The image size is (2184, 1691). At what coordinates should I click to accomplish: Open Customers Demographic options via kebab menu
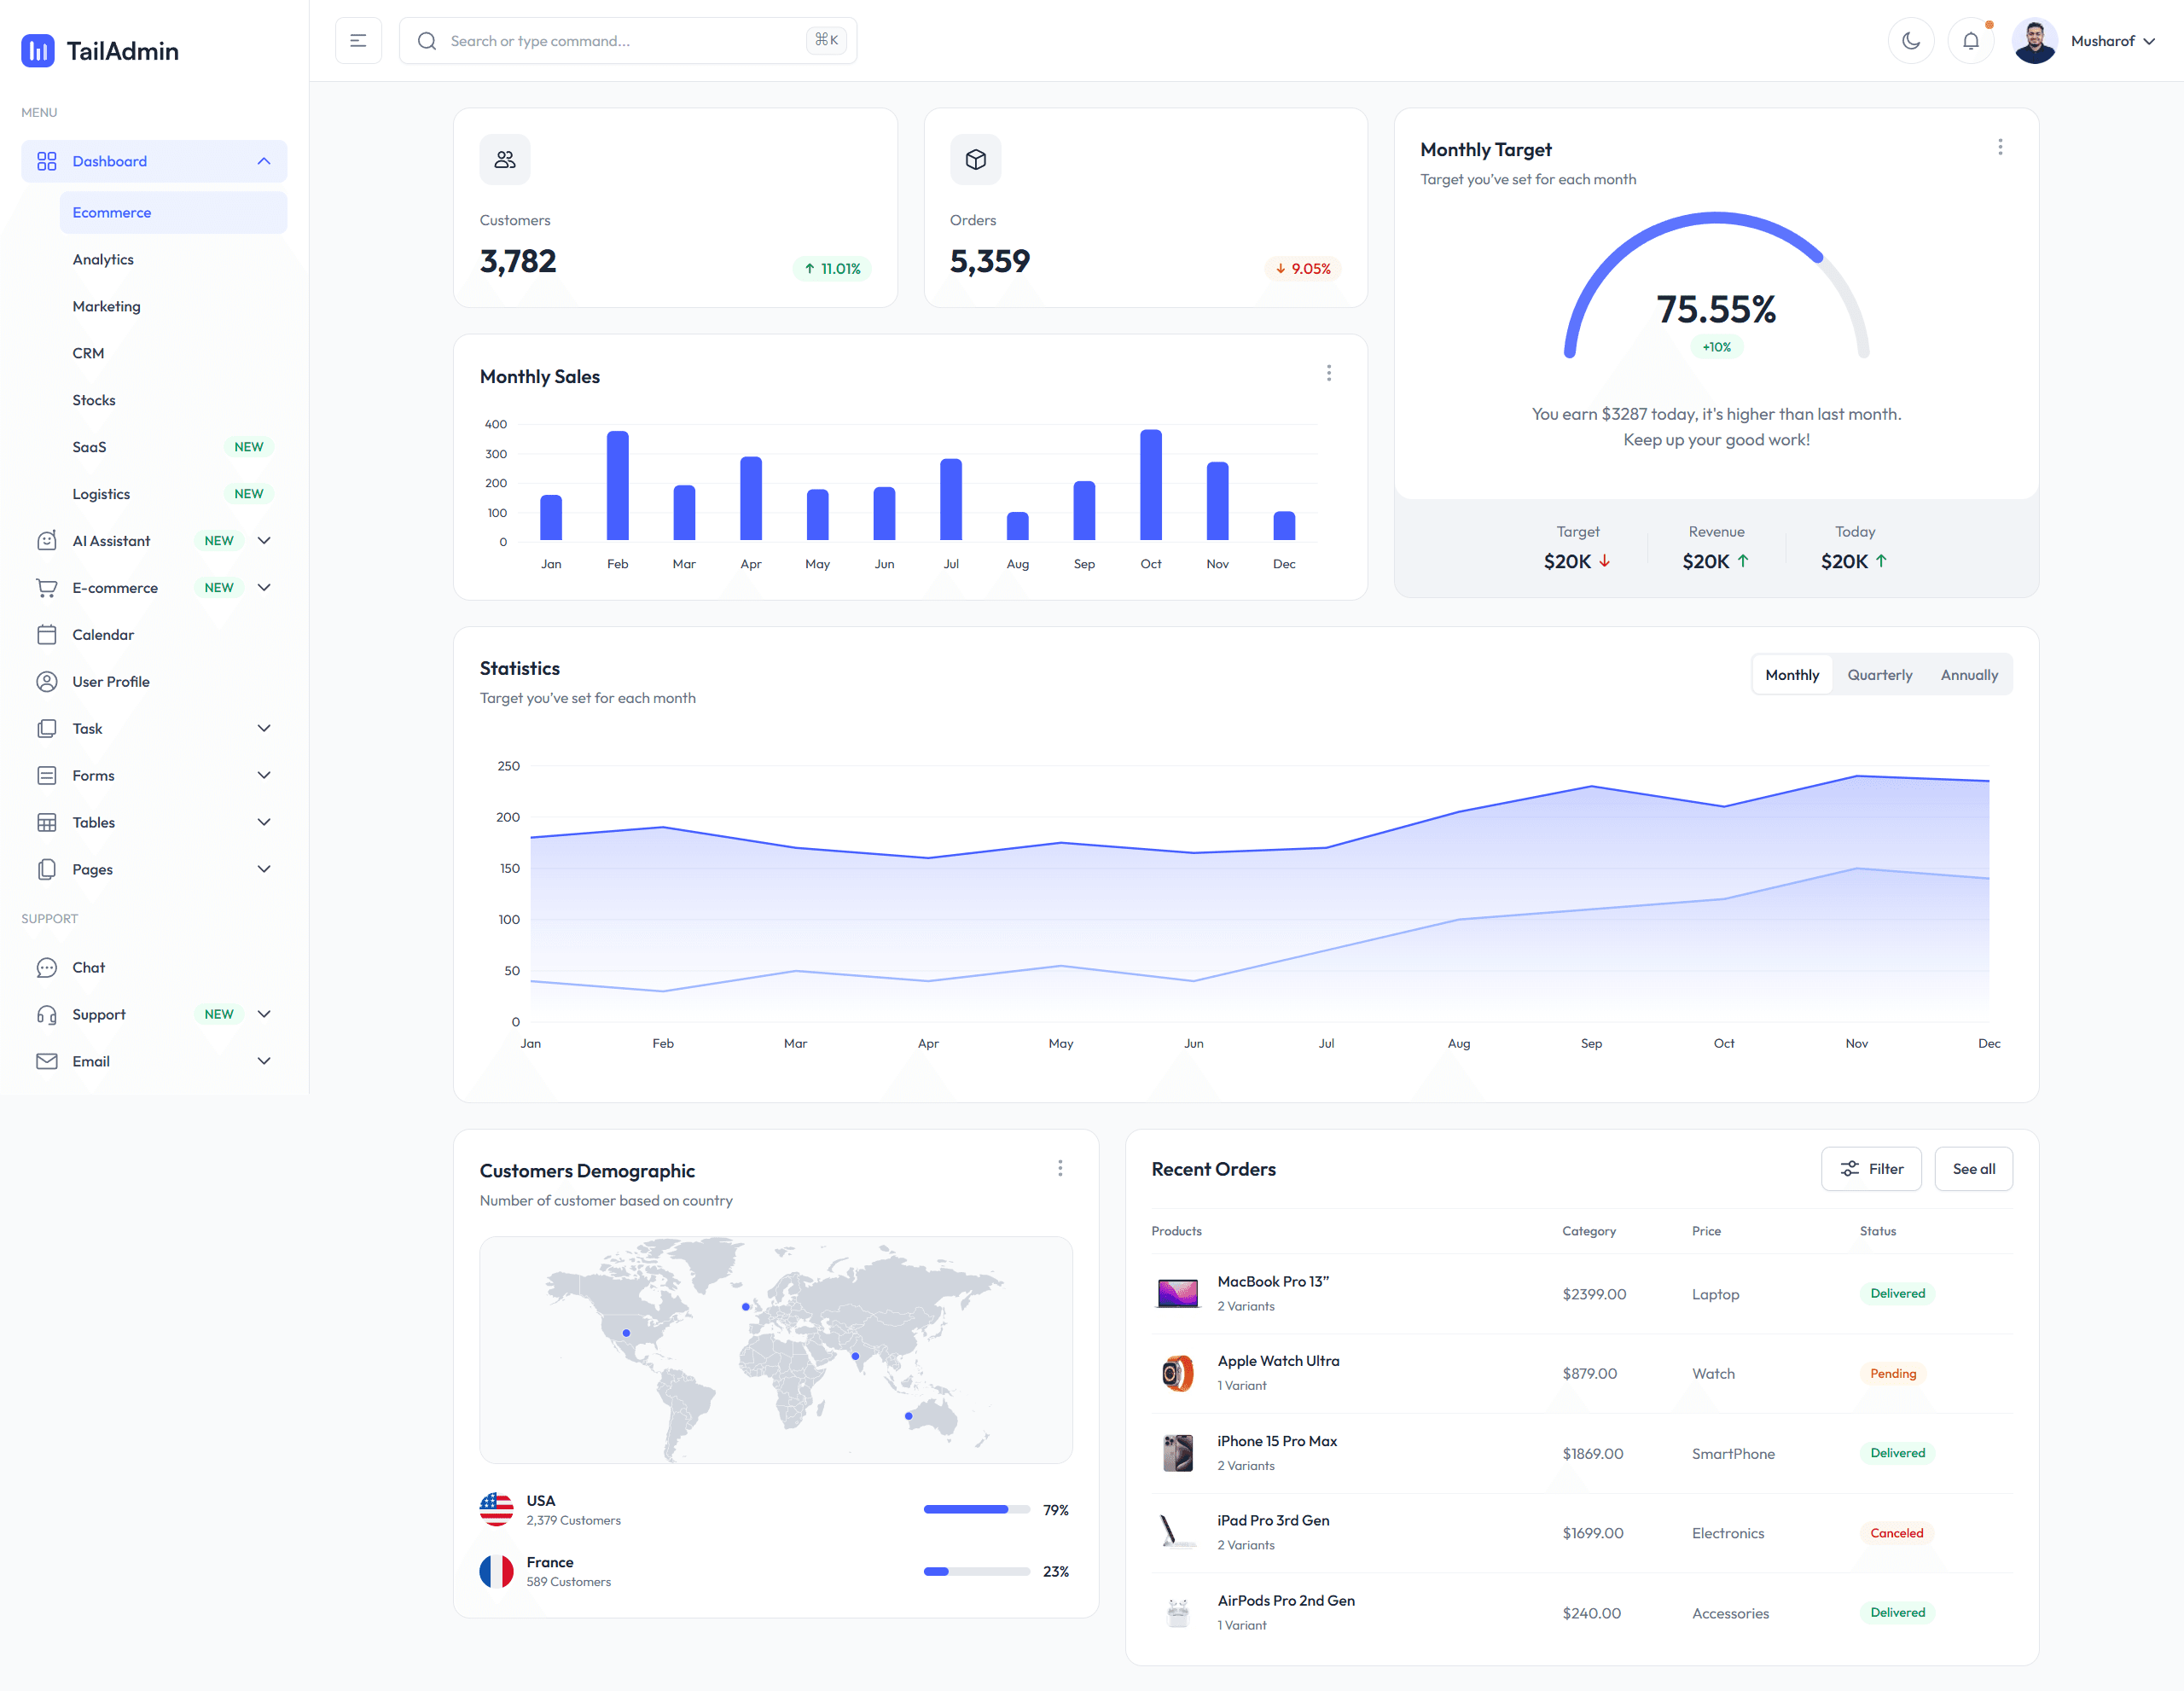pyautogui.click(x=1060, y=1168)
